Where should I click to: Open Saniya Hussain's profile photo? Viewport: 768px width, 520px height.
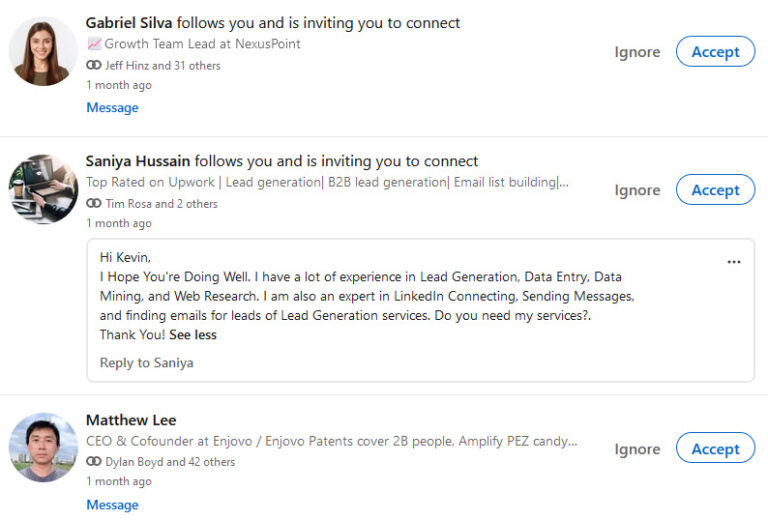click(43, 189)
